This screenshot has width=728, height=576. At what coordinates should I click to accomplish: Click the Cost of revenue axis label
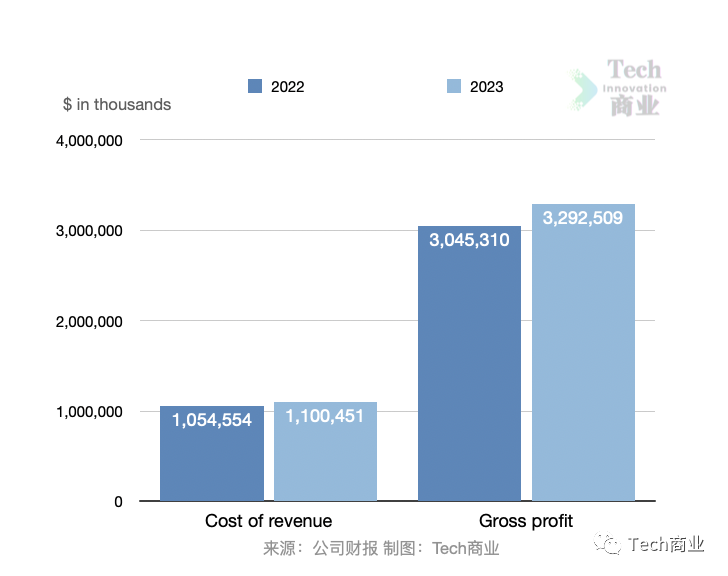[268, 521]
